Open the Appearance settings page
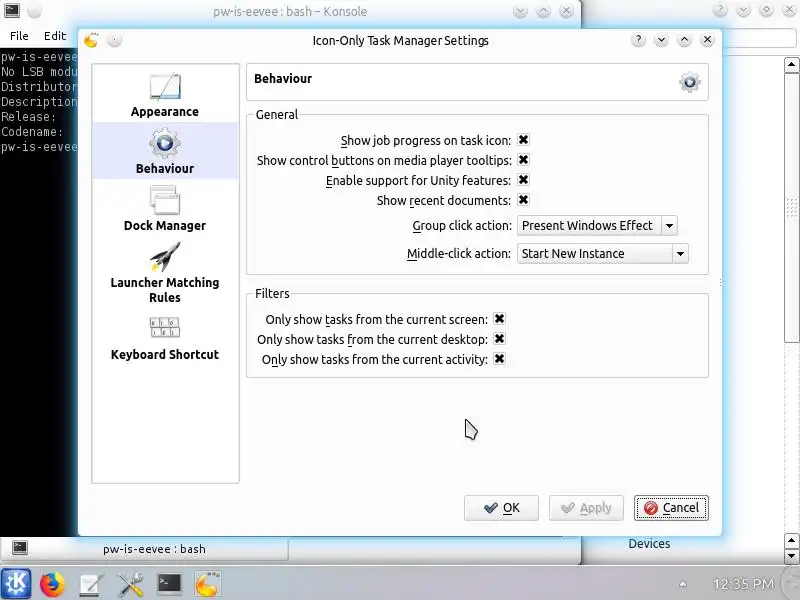Viewport: 800px width, 600px height. point(165,95)
